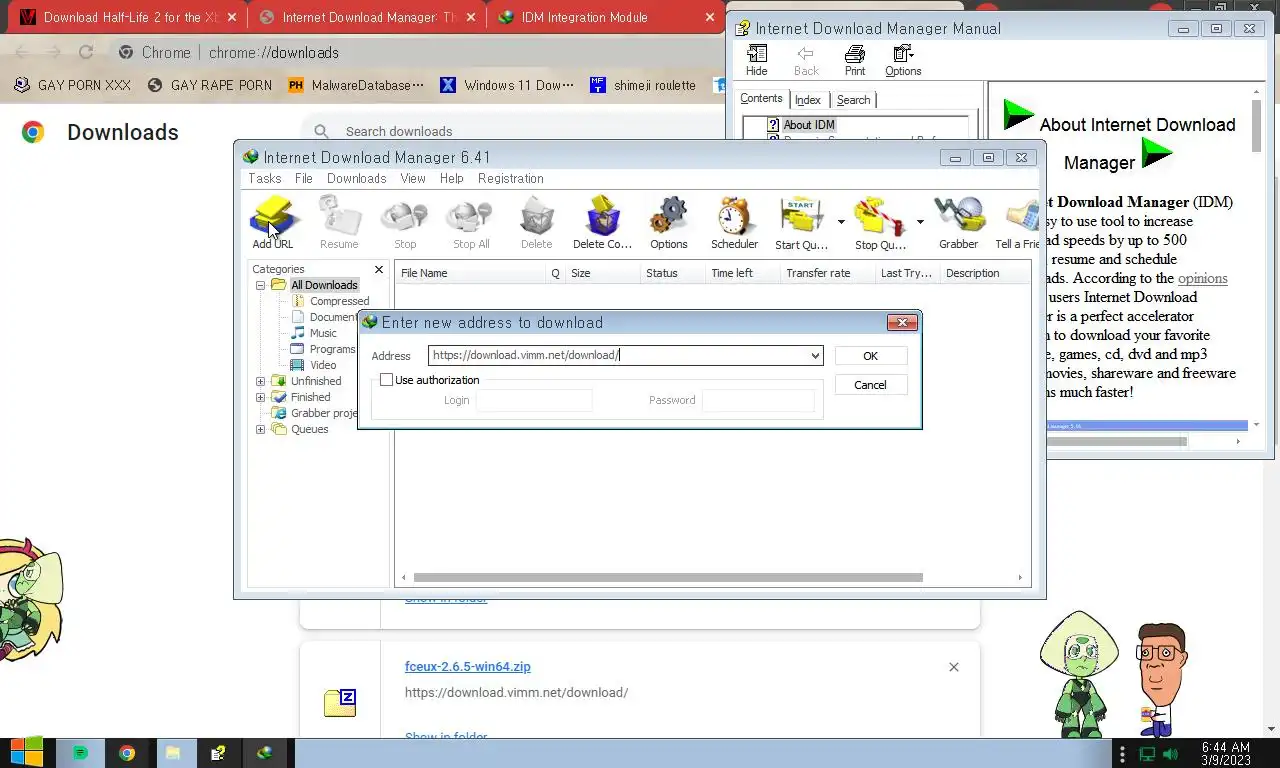Open Stop Queue dropdown arrow
Image resolution: width=1280 pixels, height=768 pixels.
coord(920,222)
